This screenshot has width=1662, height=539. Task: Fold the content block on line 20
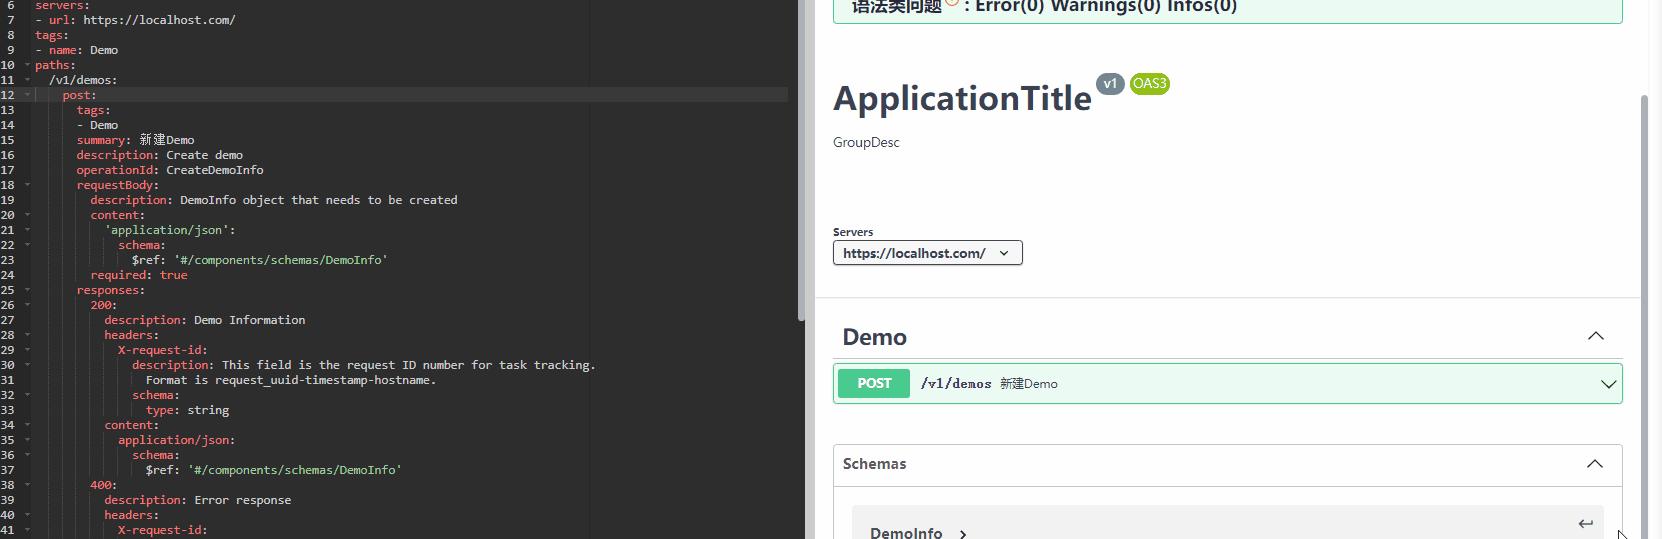click(27, 215)
